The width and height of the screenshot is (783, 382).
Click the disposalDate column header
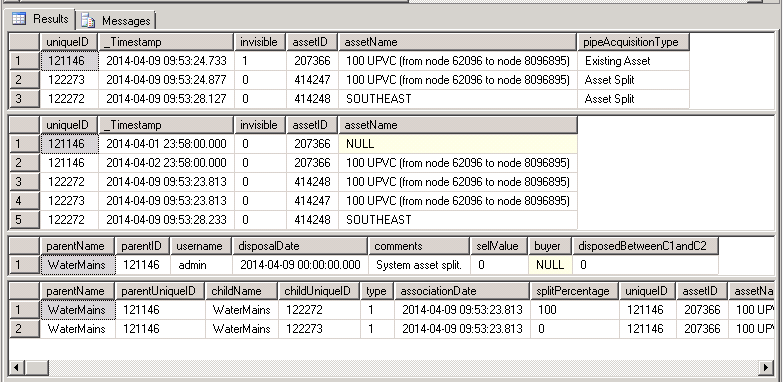(300, 246)
